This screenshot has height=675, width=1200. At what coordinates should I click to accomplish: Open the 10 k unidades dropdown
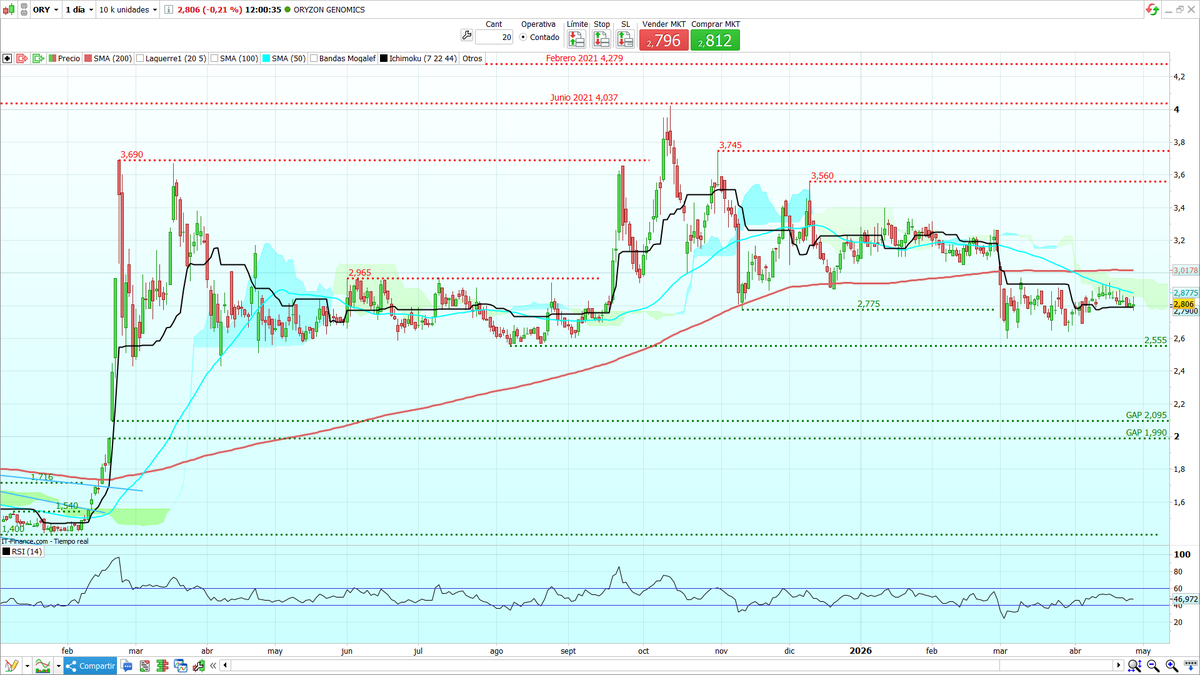click(128, 9)
